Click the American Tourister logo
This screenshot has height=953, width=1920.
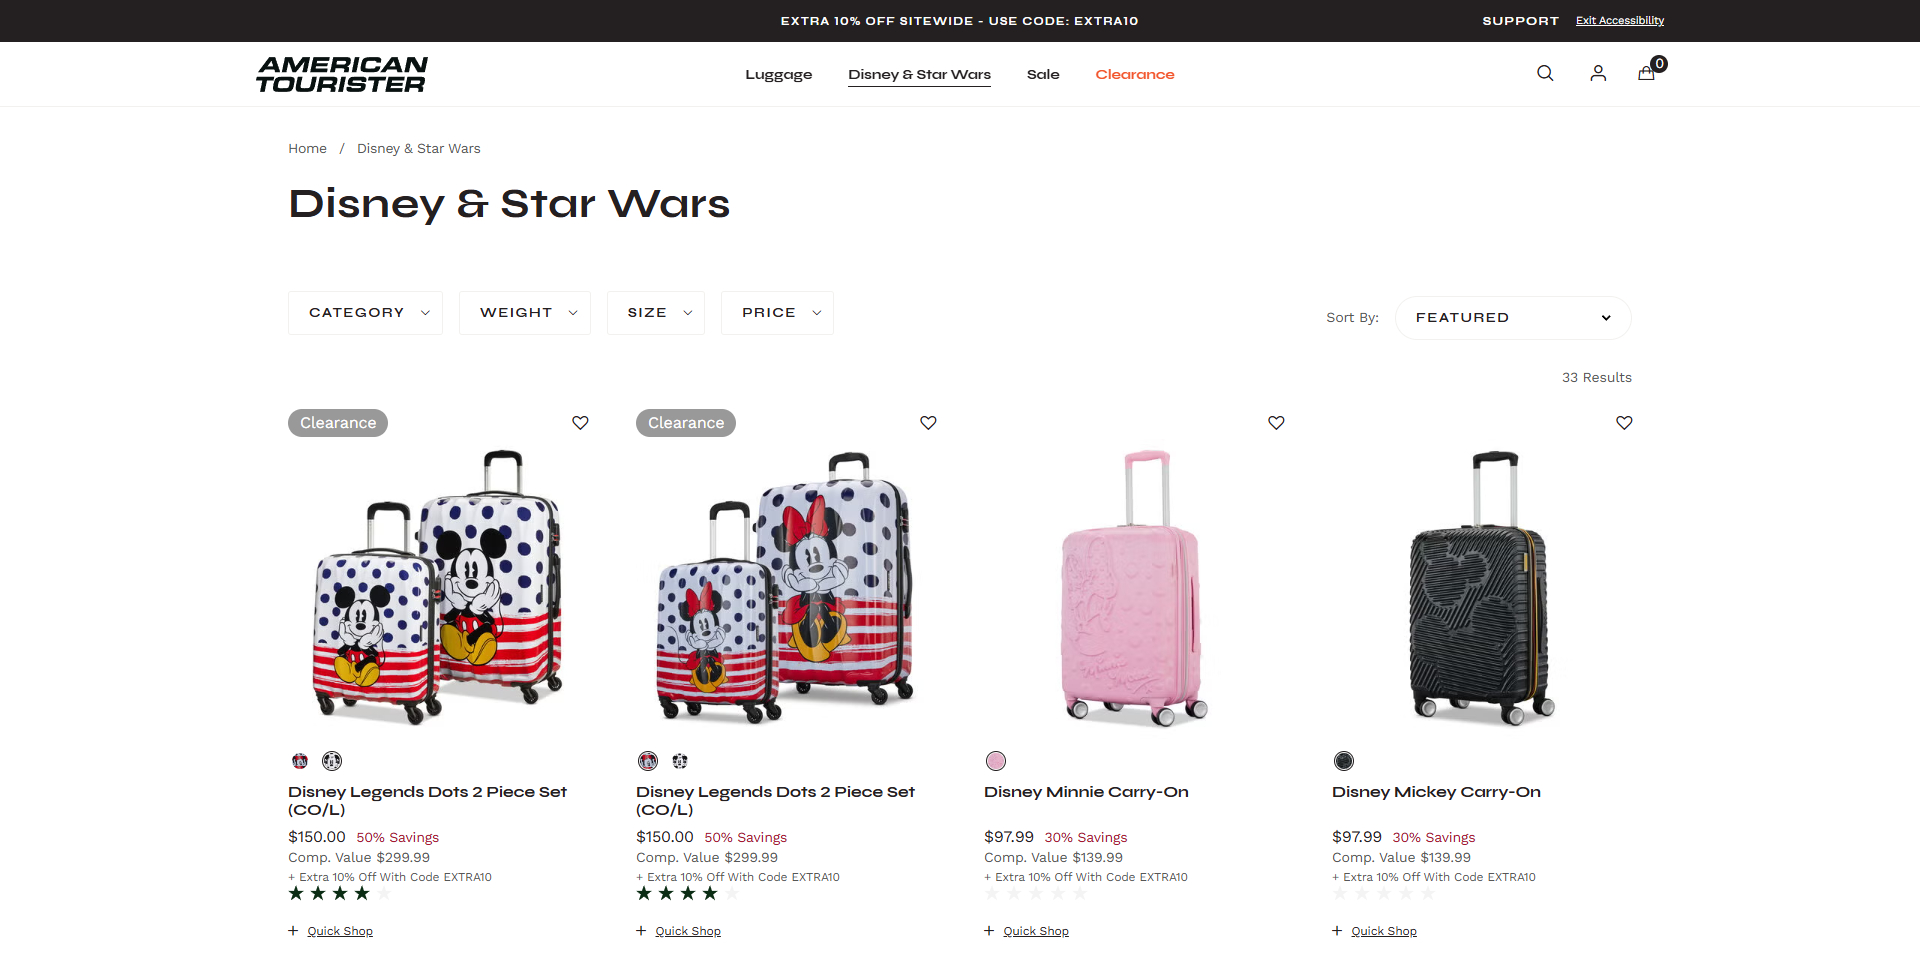343,73
